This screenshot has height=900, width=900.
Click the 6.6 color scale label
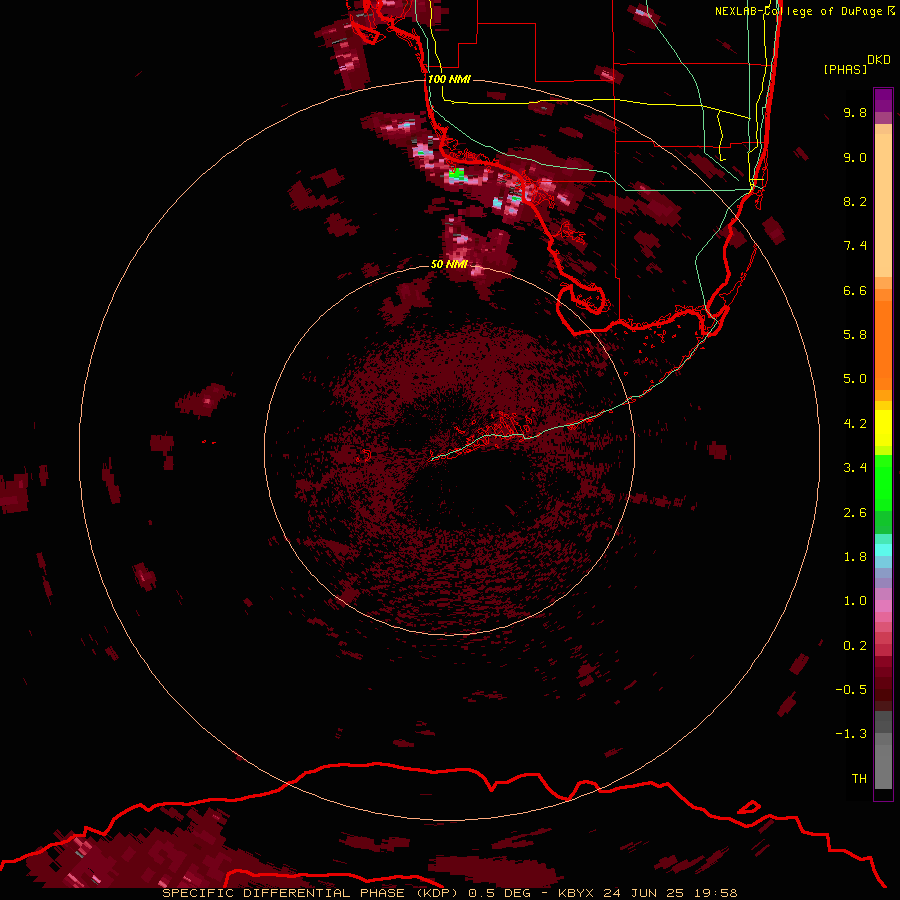(855, 290)
